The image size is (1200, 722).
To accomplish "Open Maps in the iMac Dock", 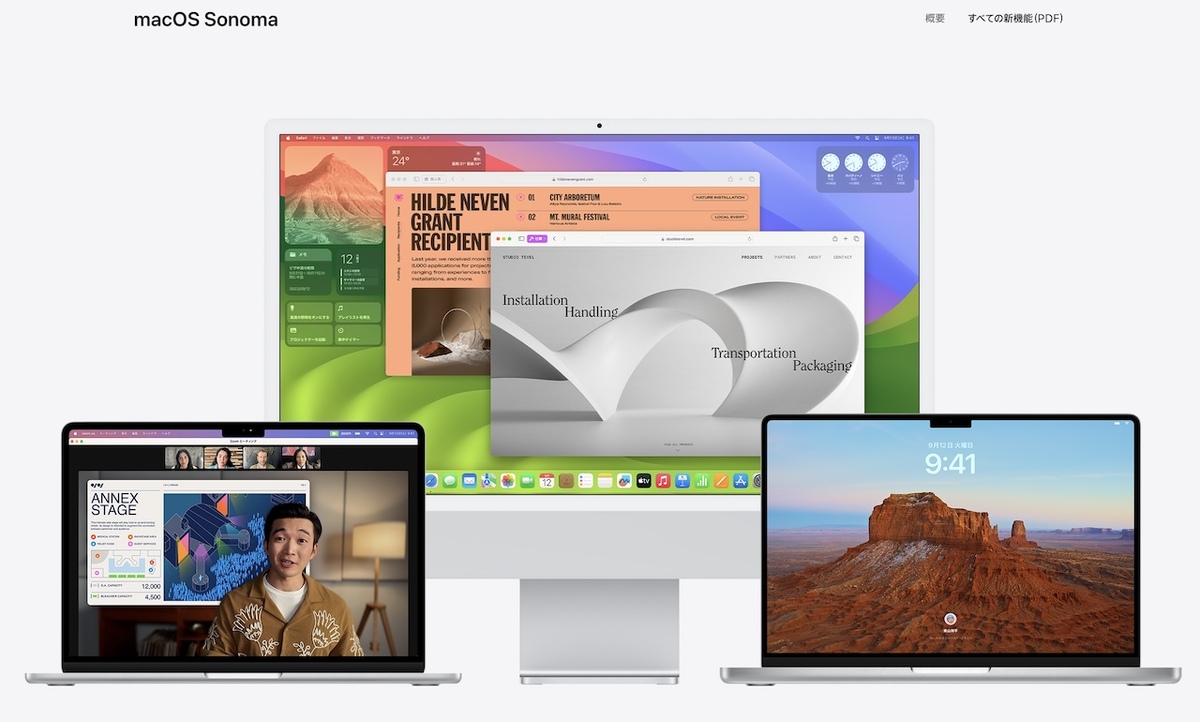I will coord(488,481).
